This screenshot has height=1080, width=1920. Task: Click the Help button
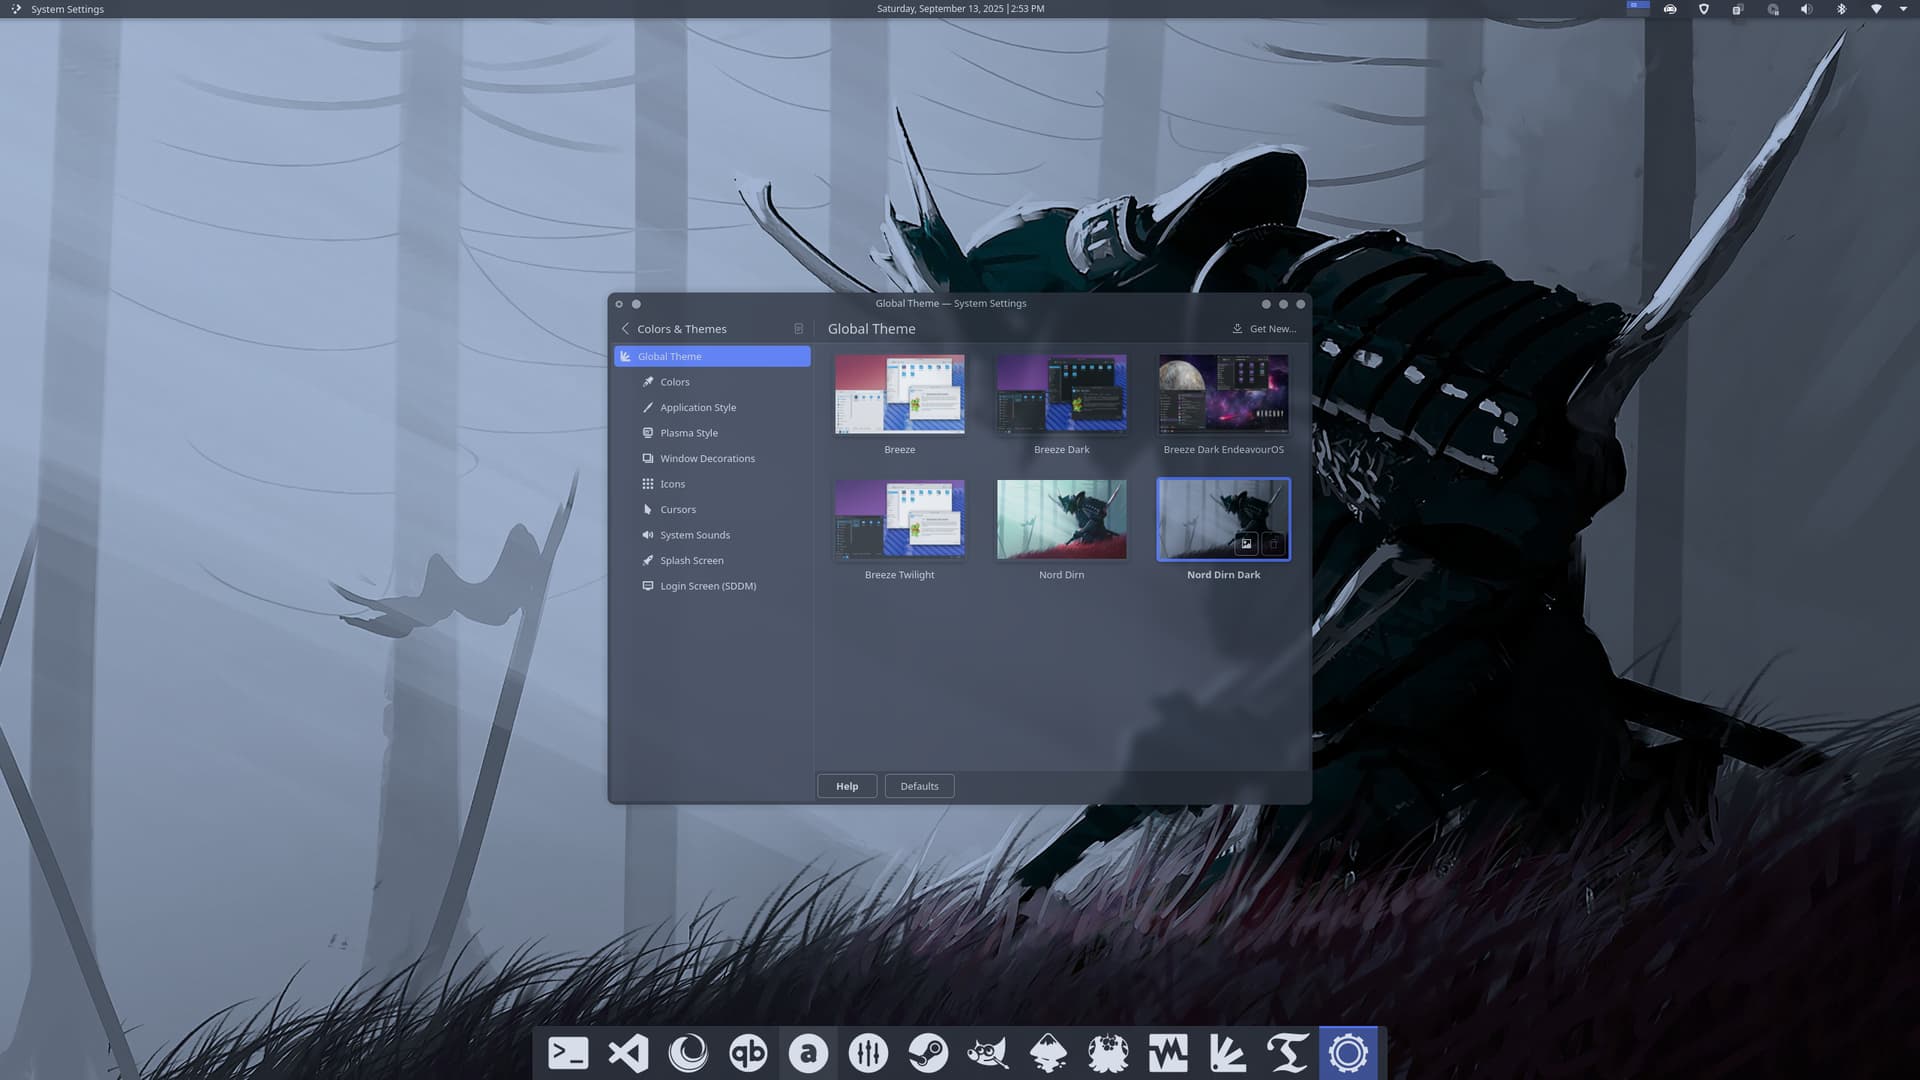[846, 786]
